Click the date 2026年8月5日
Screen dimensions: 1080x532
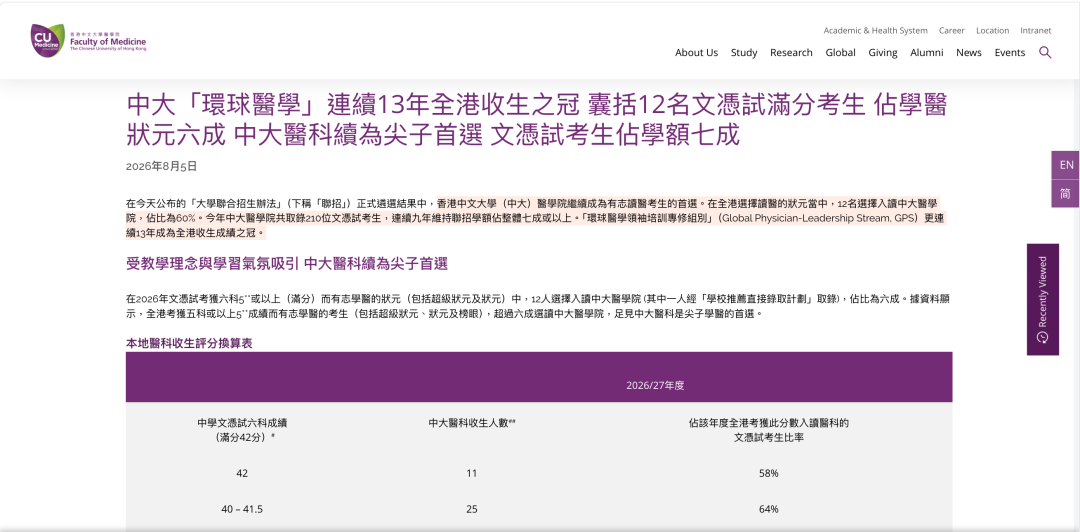point(162,166)
